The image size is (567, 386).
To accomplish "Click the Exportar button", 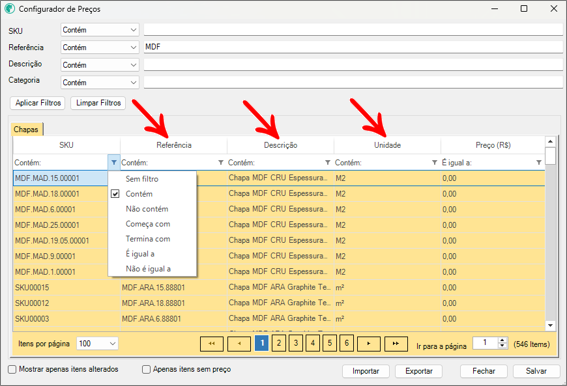I will tap(419, 371).
